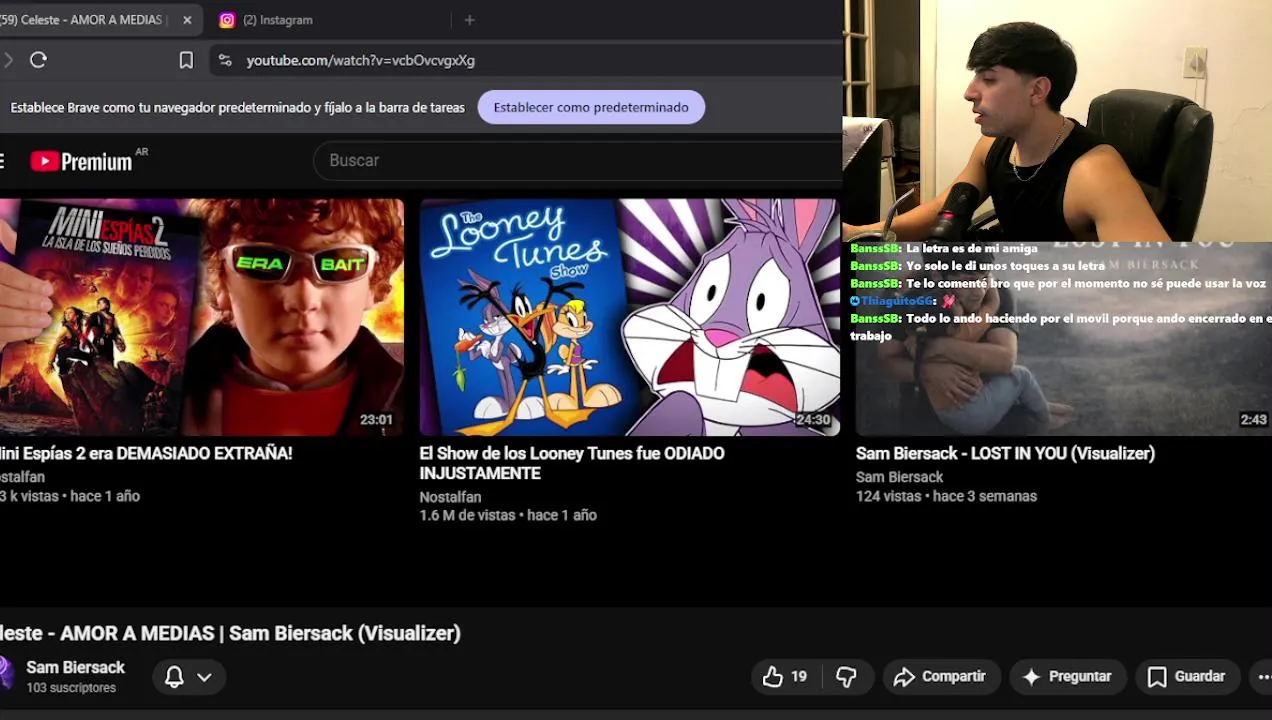
Task: Click '124 vistas • hace 3 semanas' text
Action: [946, 496]
